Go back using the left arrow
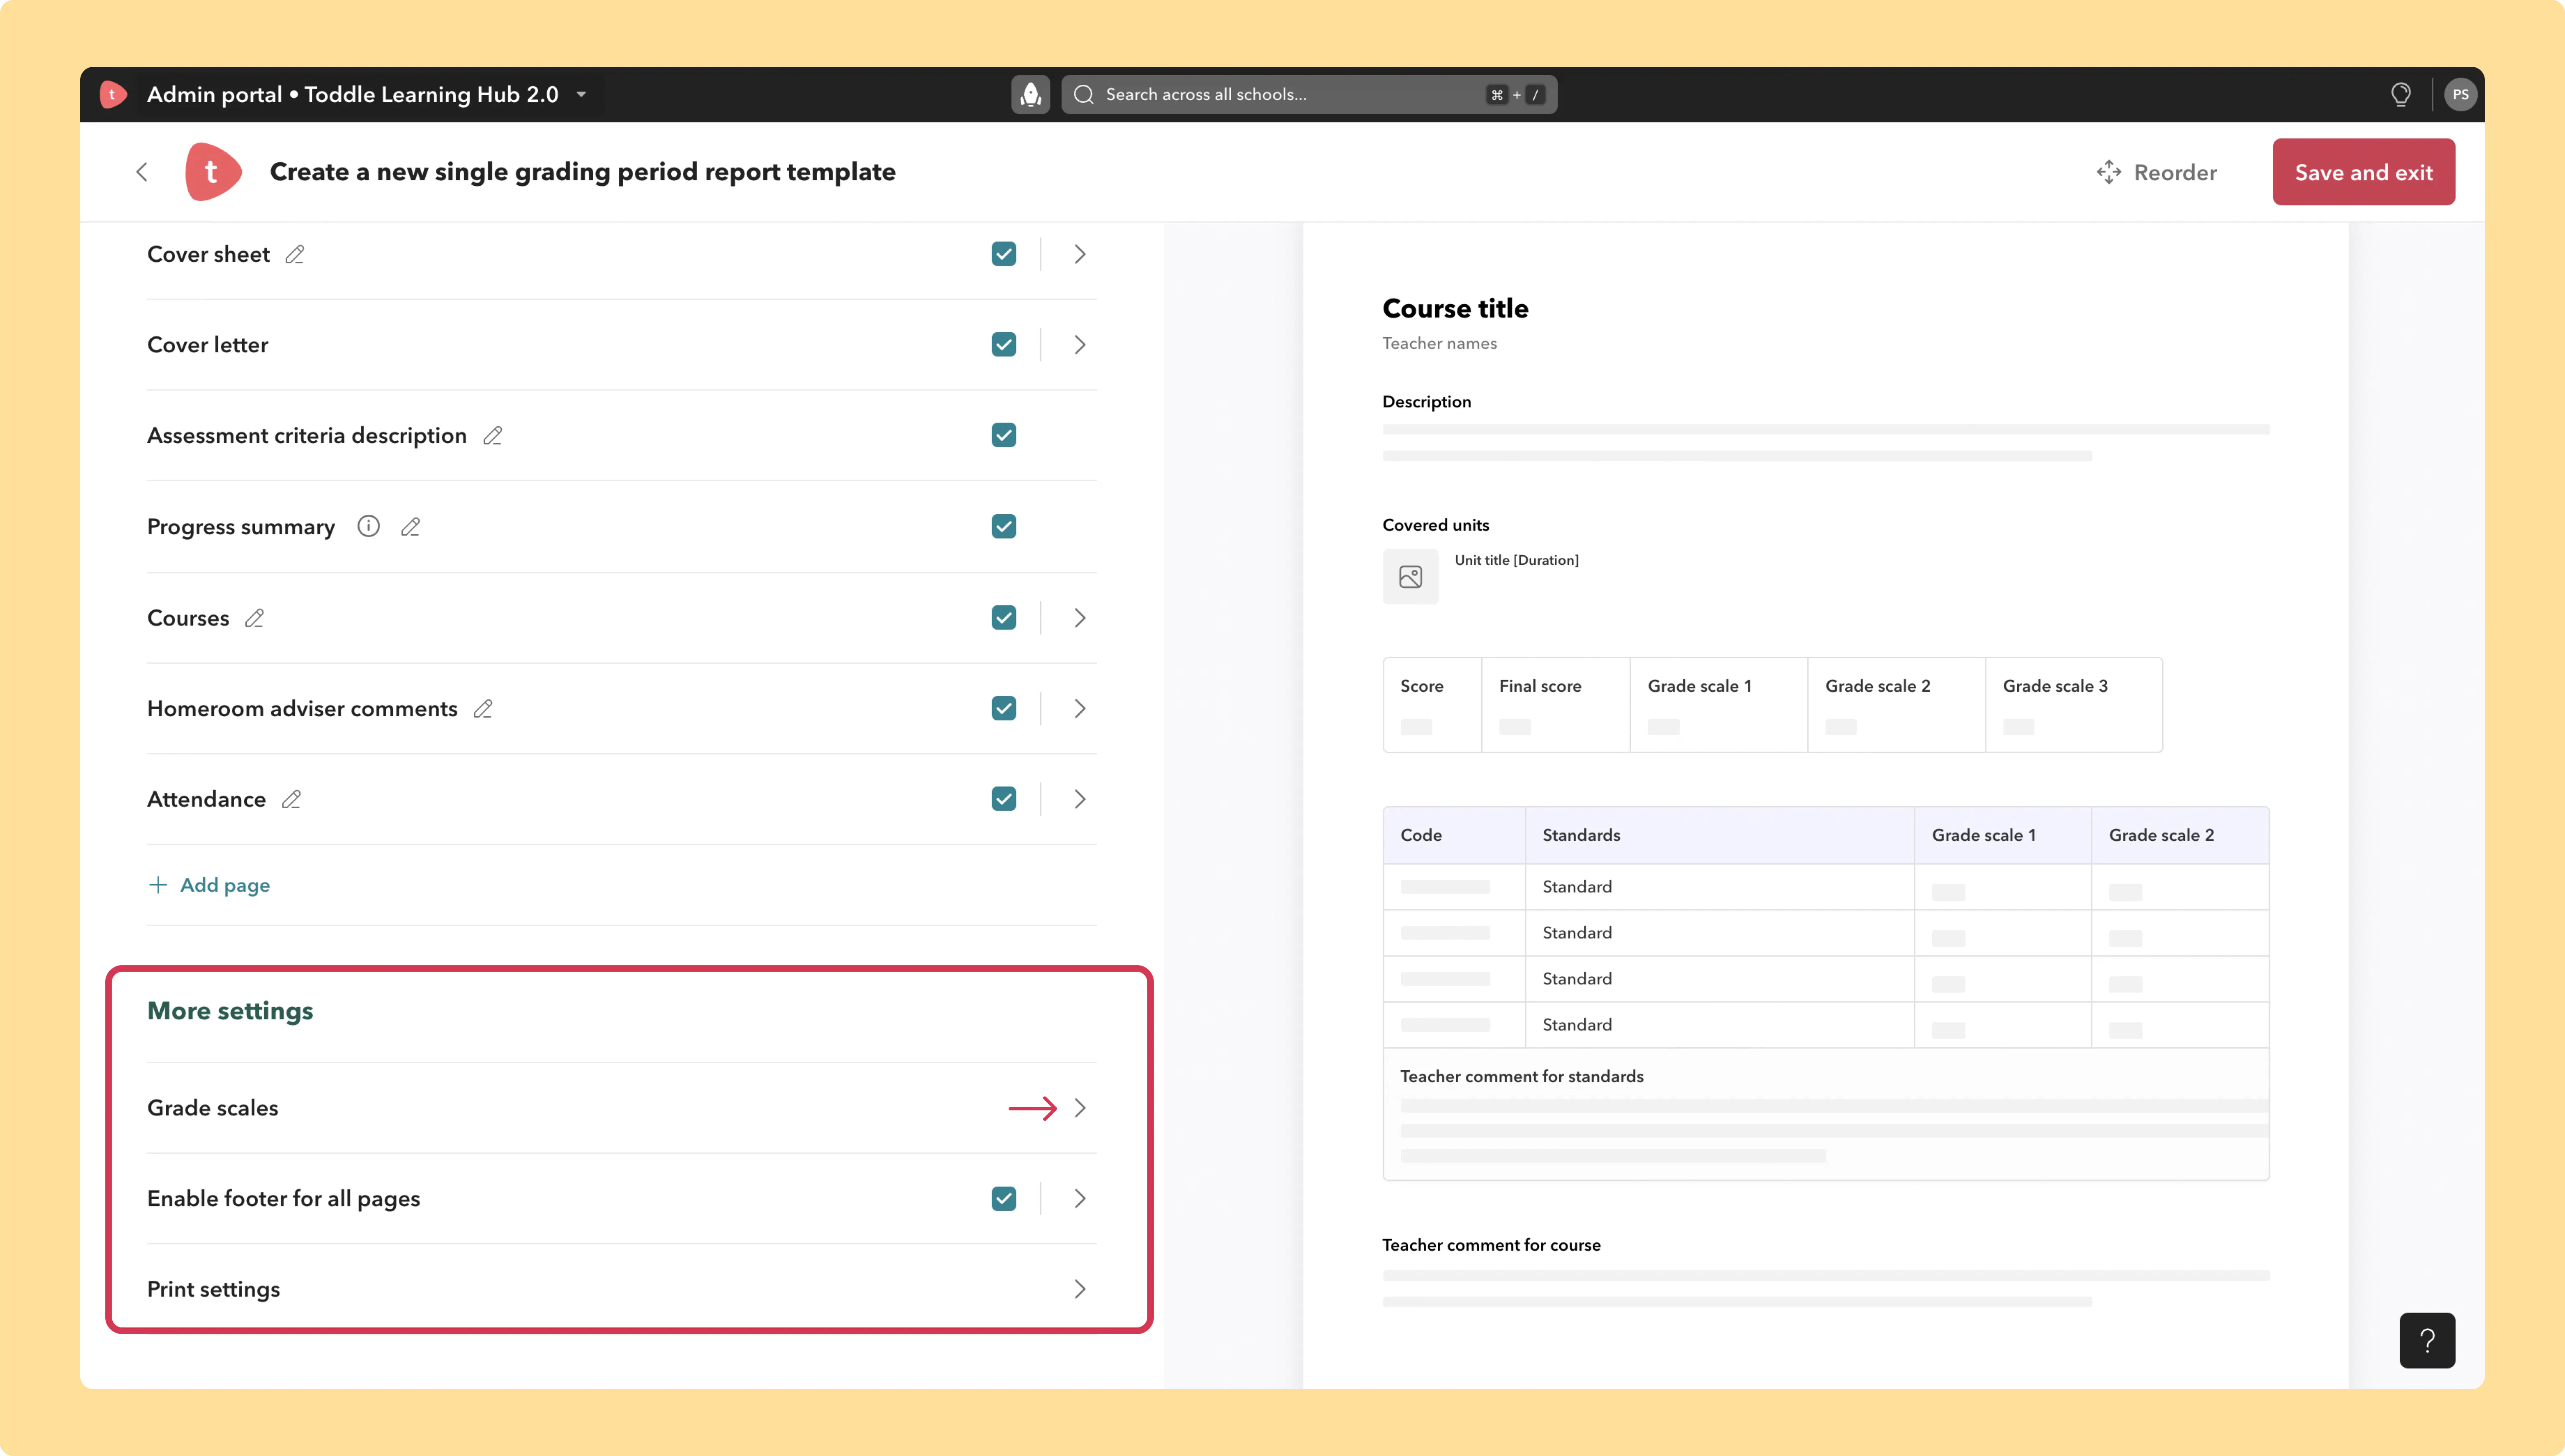The image size is (2565, 1456). 142,172
